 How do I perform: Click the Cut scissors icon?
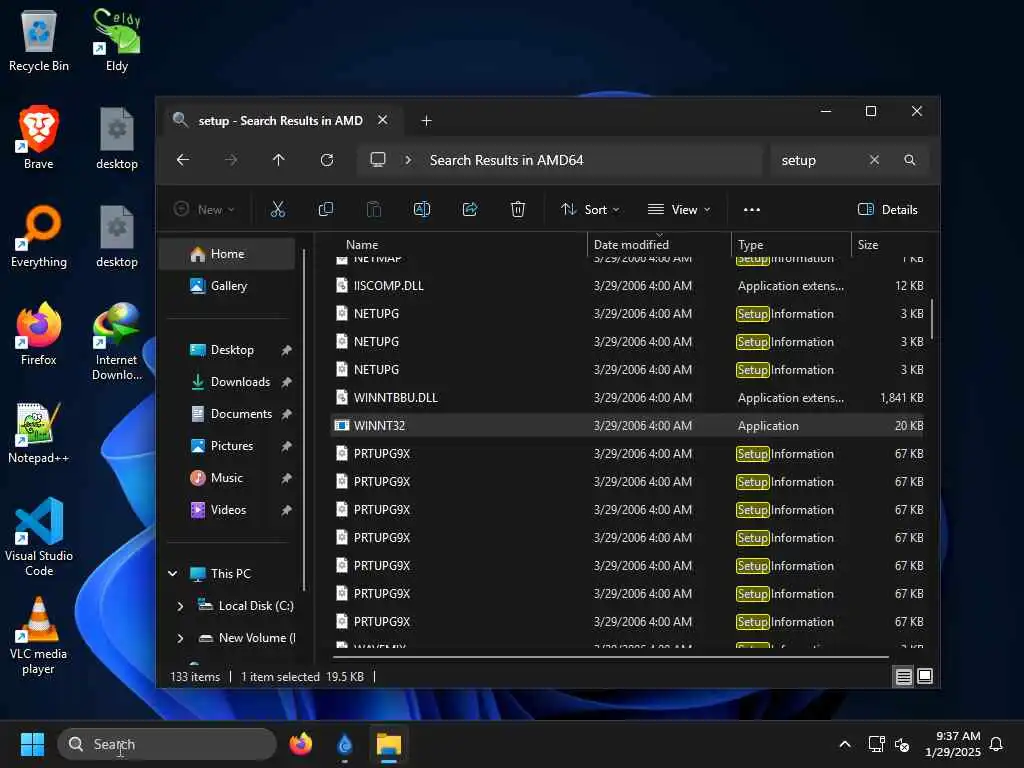click(278, 209)
